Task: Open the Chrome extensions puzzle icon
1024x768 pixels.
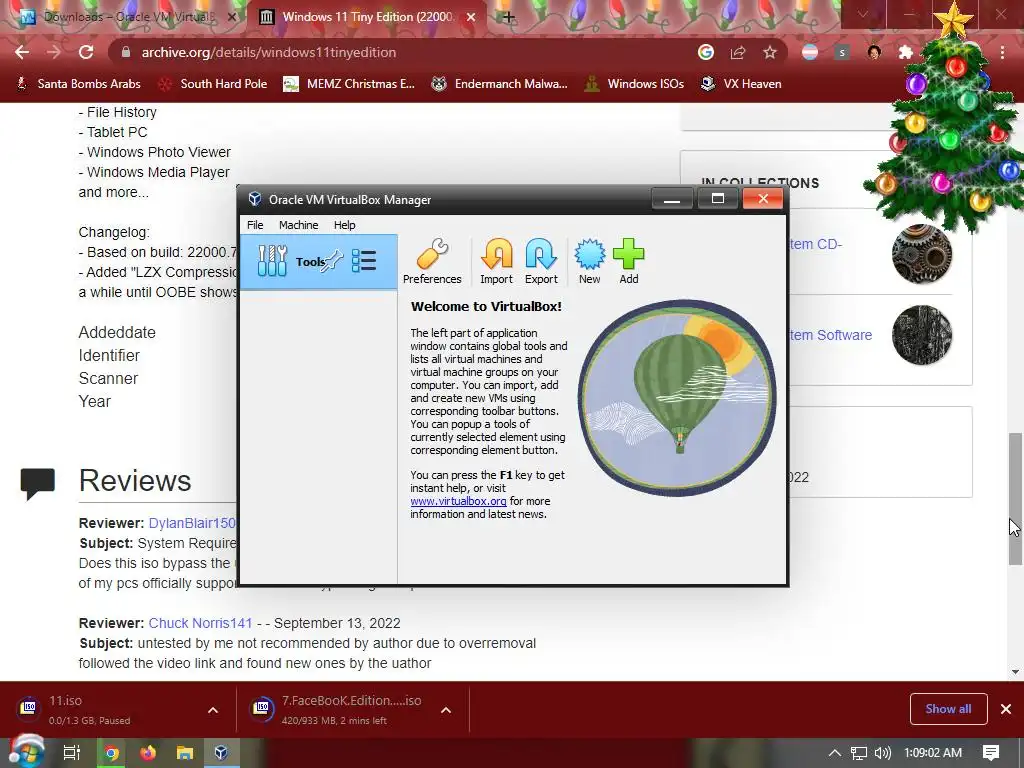Action: click(906, 52)
